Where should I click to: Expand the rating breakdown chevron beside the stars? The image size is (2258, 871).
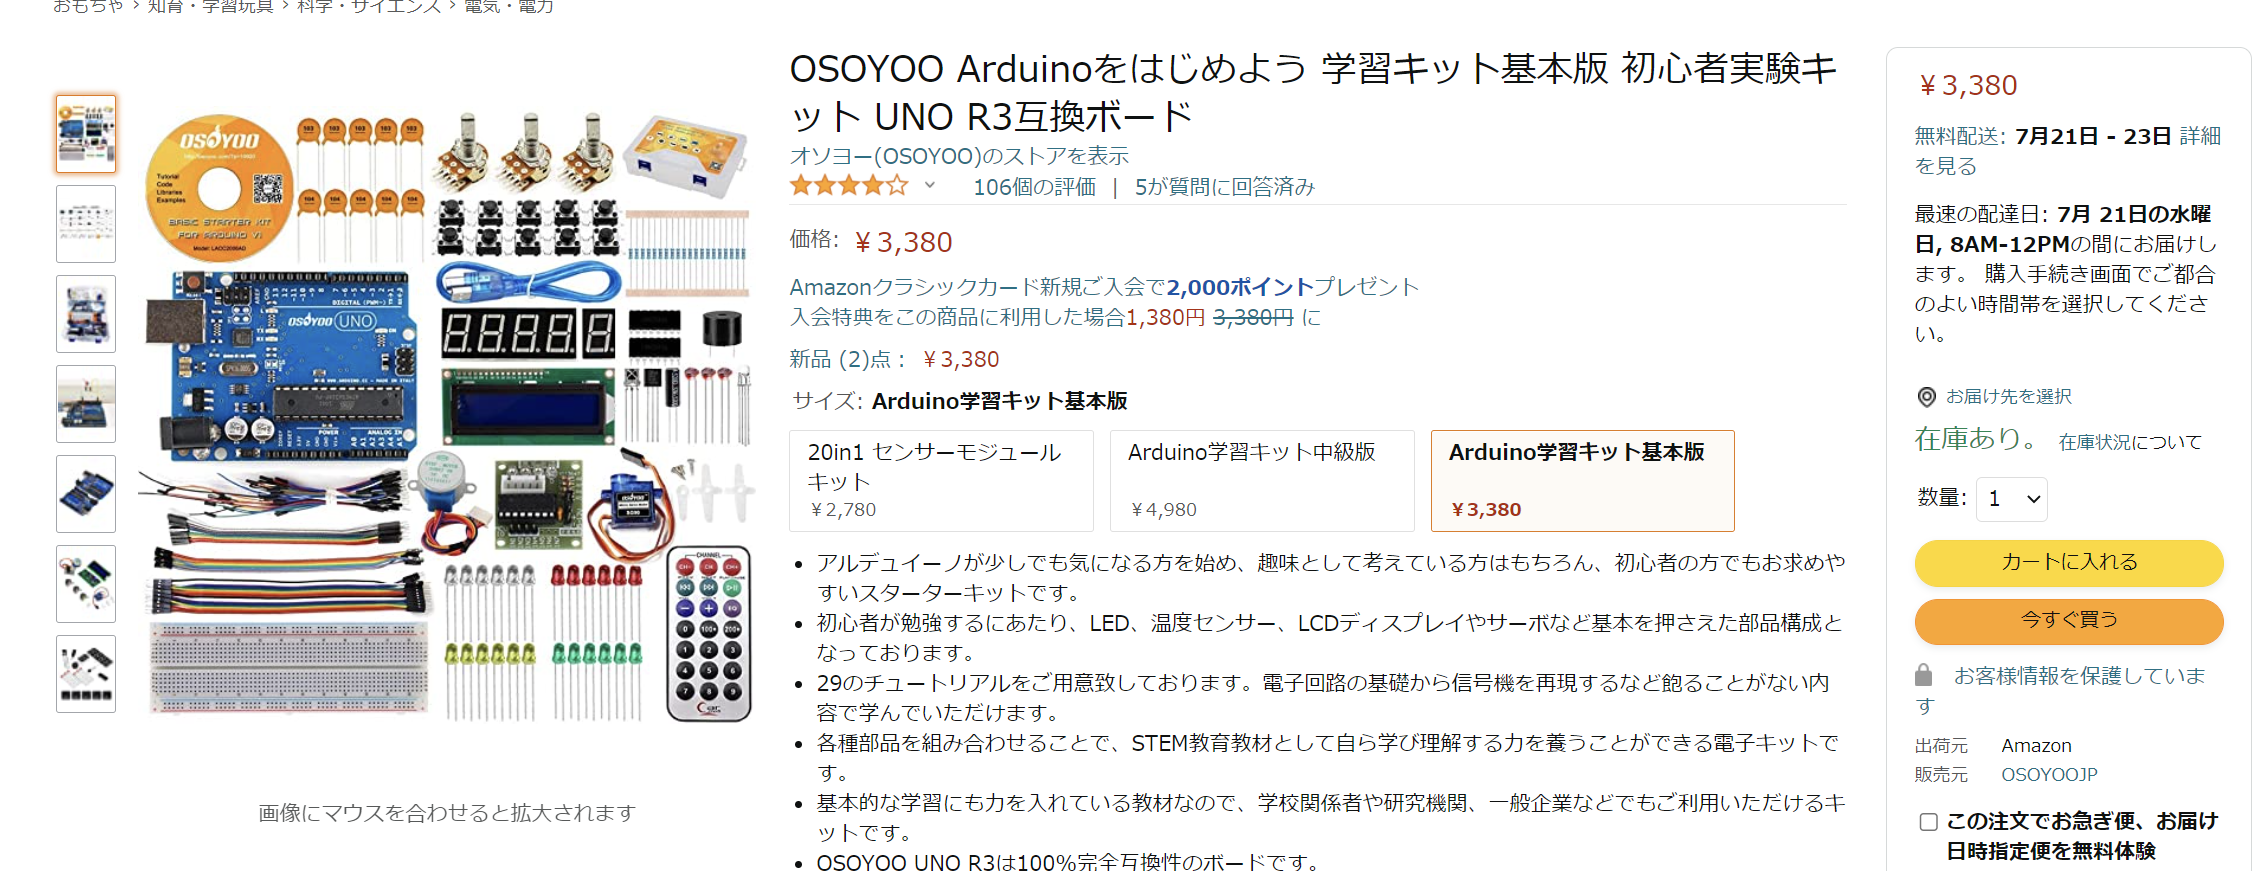click(930, 185)
